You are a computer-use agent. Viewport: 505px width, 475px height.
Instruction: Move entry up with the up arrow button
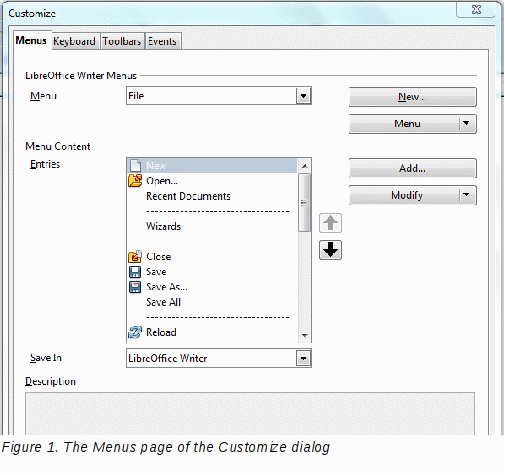tap(330, 223)
